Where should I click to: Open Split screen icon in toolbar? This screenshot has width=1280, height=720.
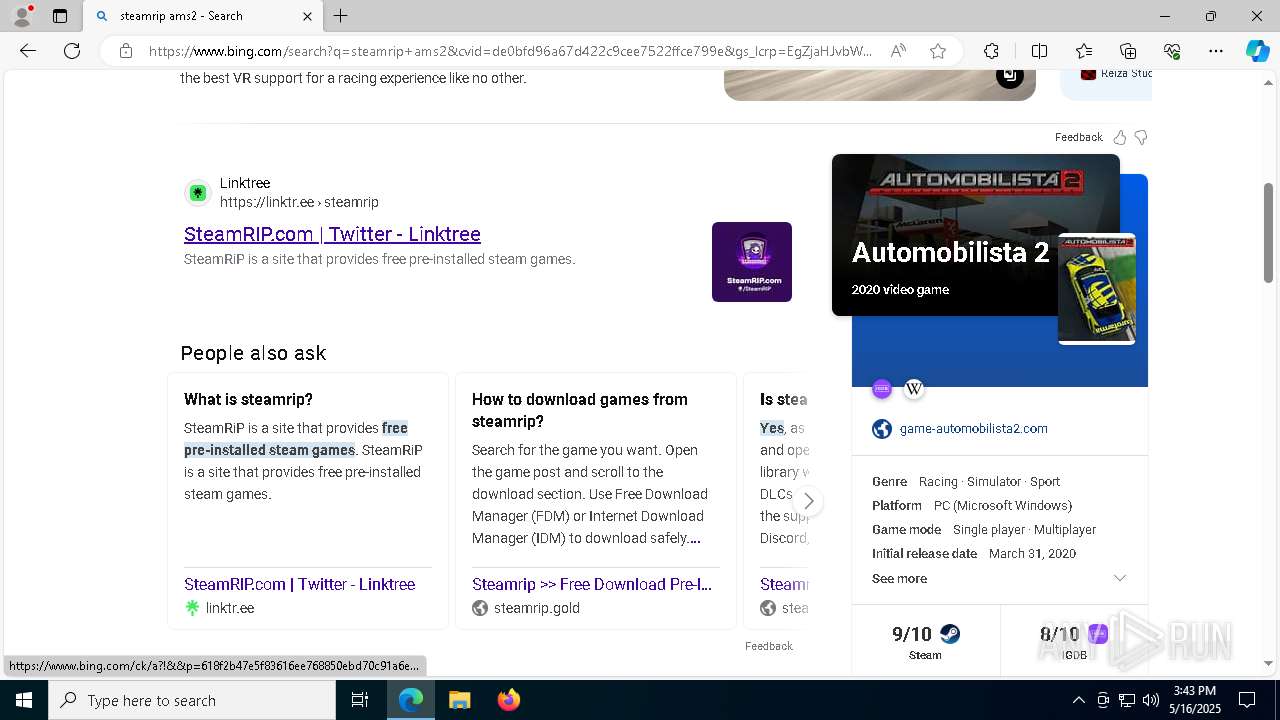click(1039, 51)
